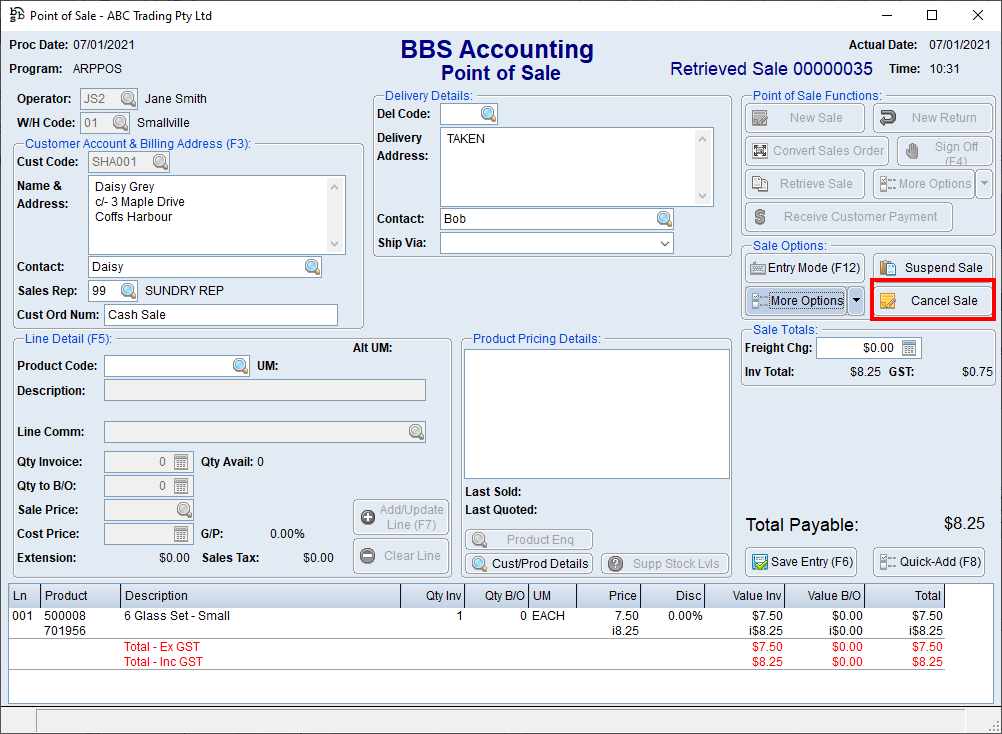The height and width of the screenshot is (734, 1002).
Task: Click the Product Code lookup magnifier
Action: click(x=241, y=366)
